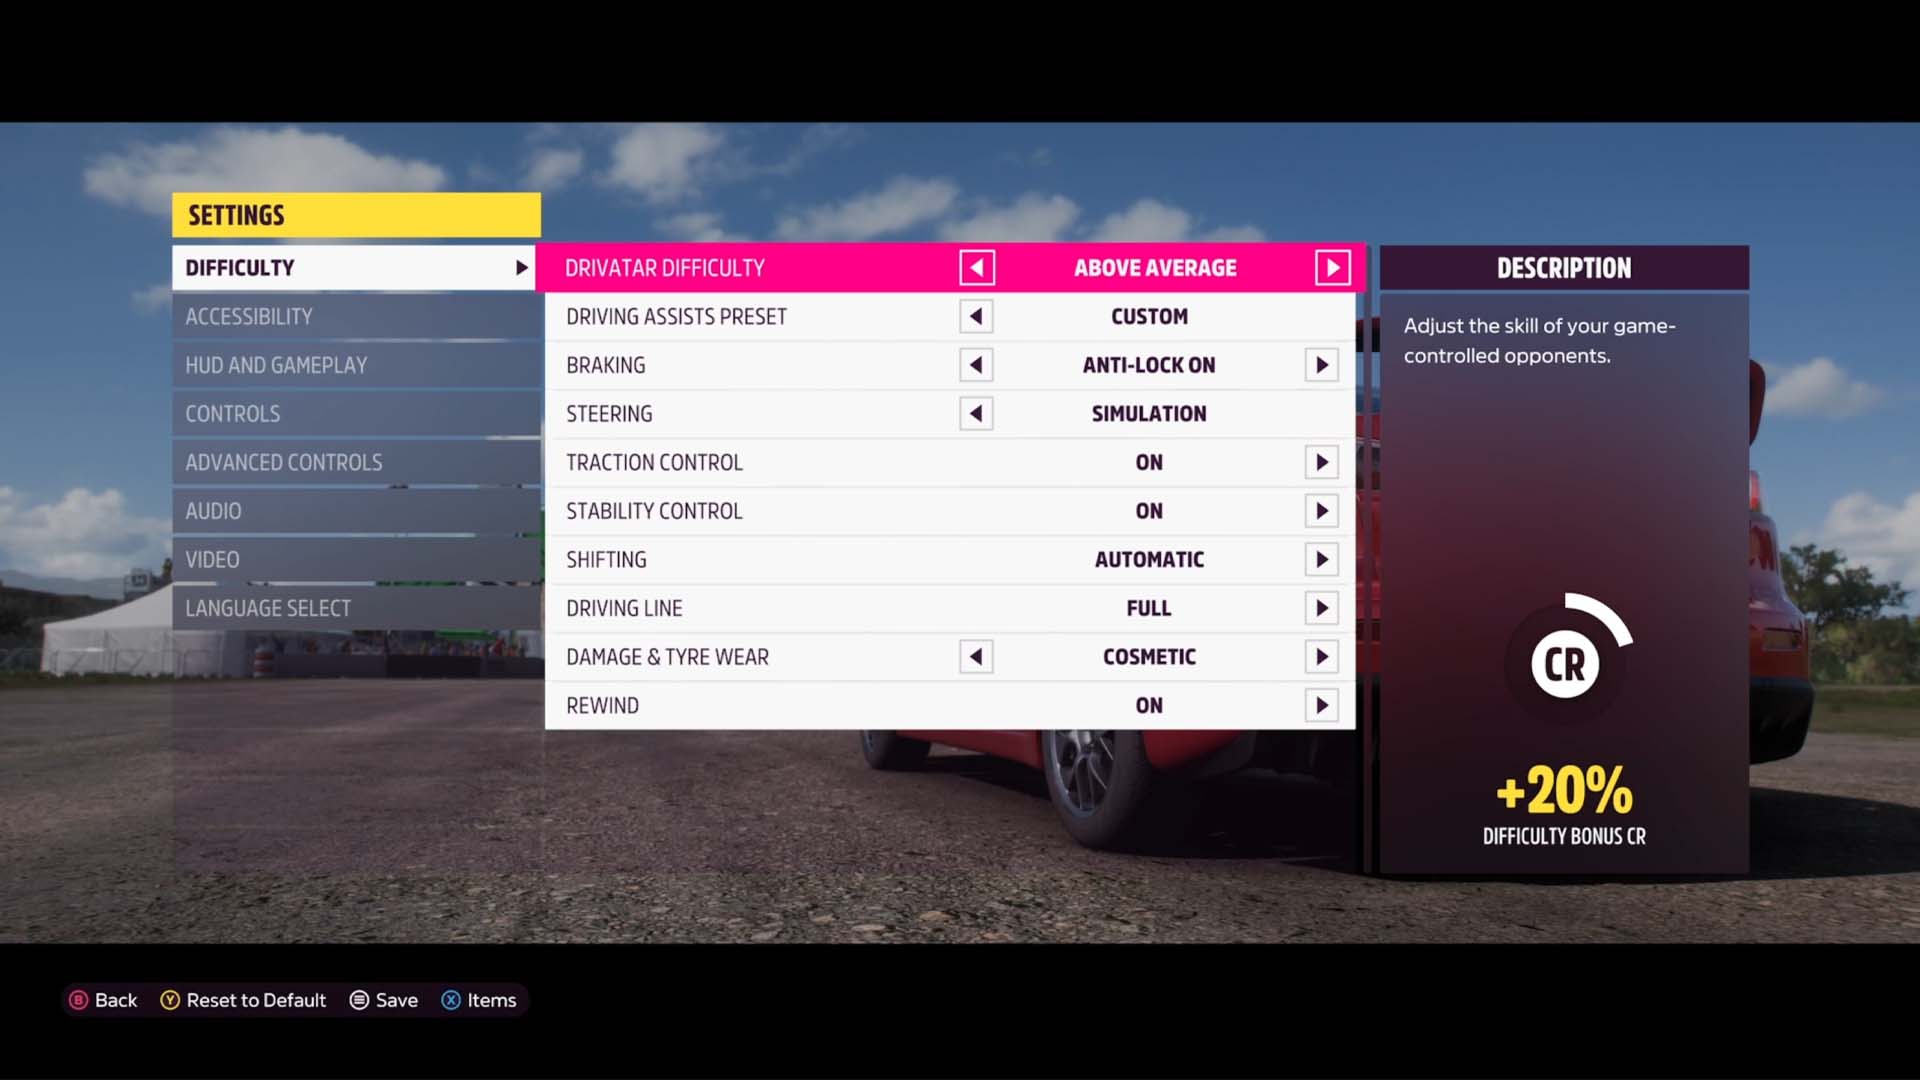Image resolution: width=1920 pixels, height=1080 pixels.
Task: Click the CR difficulty bonus icon
Action: tap(1563, 662)
